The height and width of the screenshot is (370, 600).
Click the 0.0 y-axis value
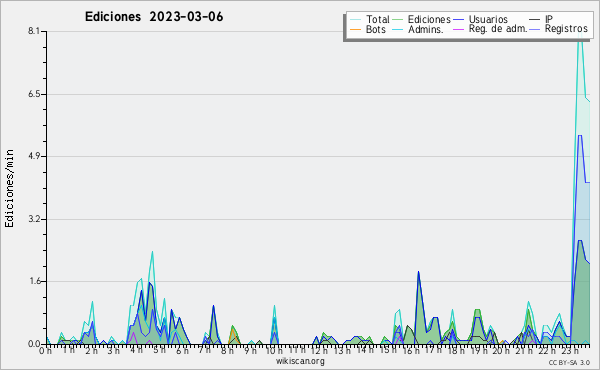34,344
